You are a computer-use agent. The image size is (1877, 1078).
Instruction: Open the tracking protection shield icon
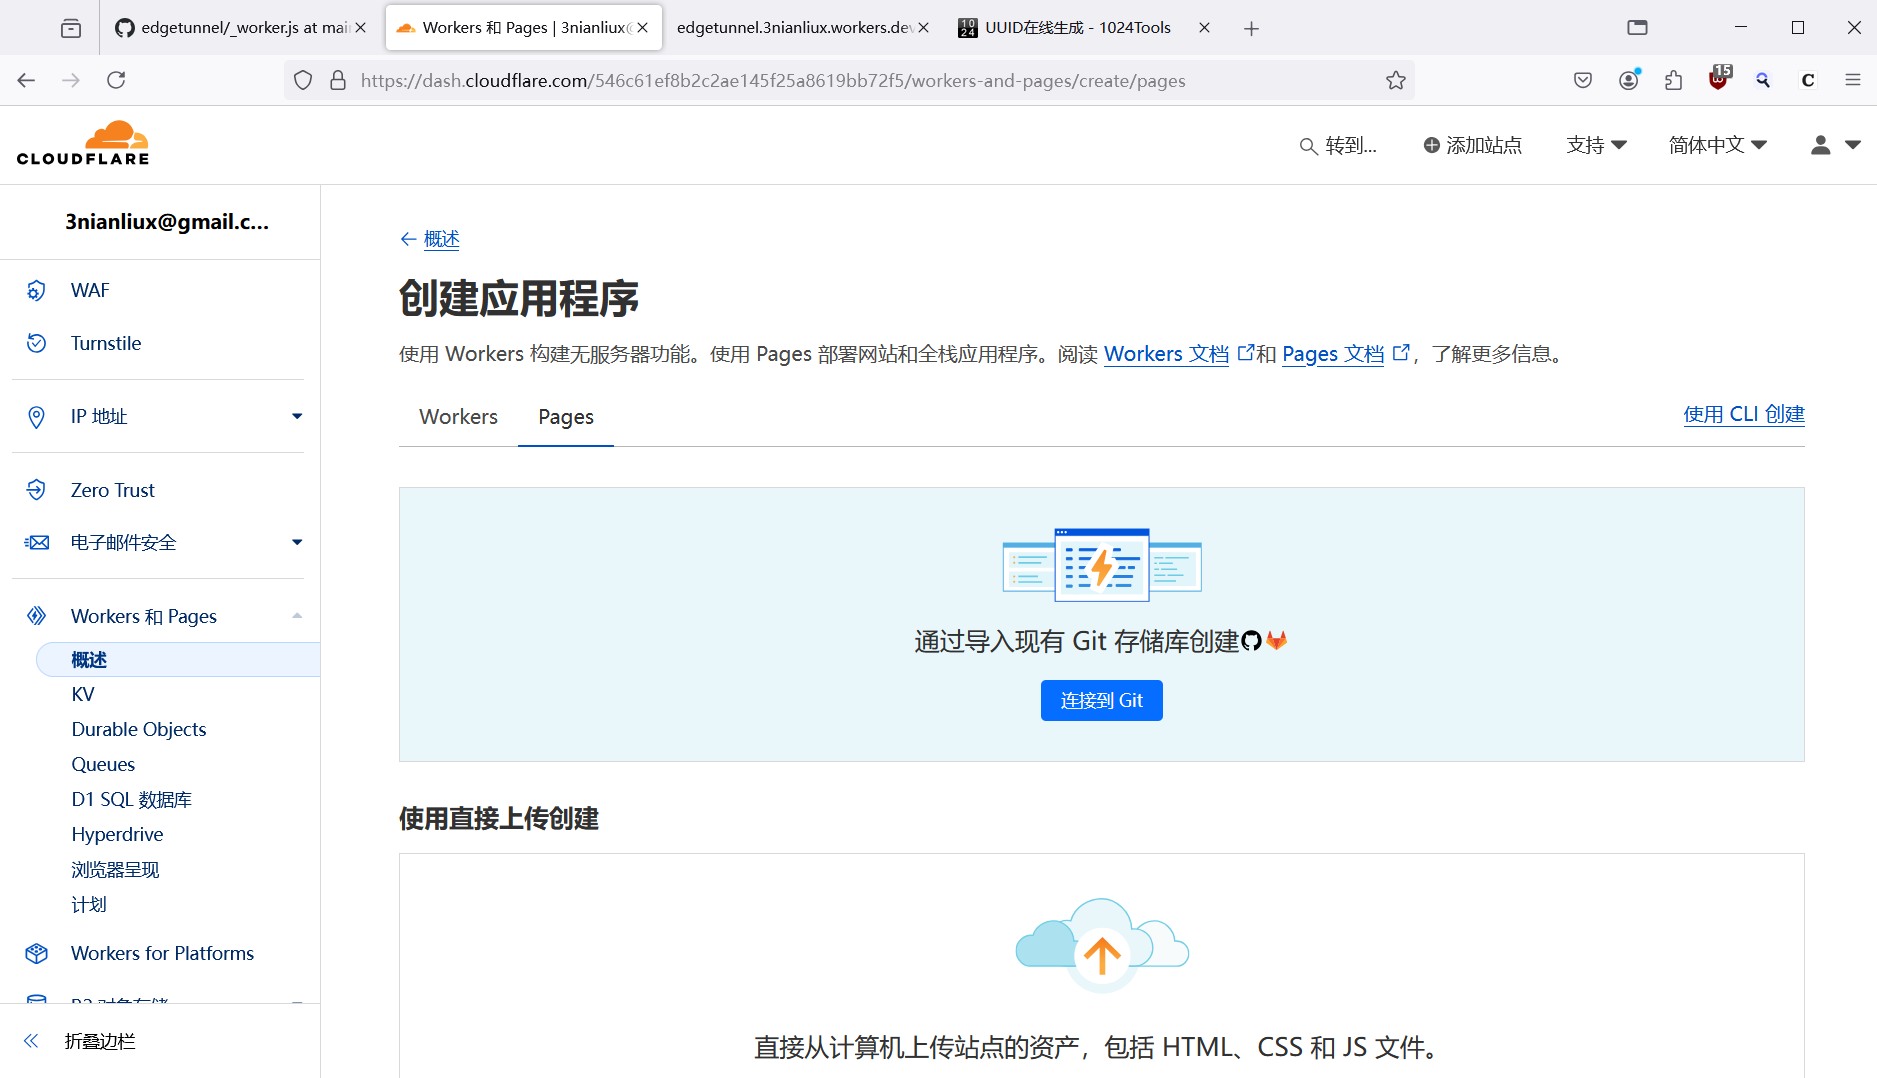click(x=303, y=80)
